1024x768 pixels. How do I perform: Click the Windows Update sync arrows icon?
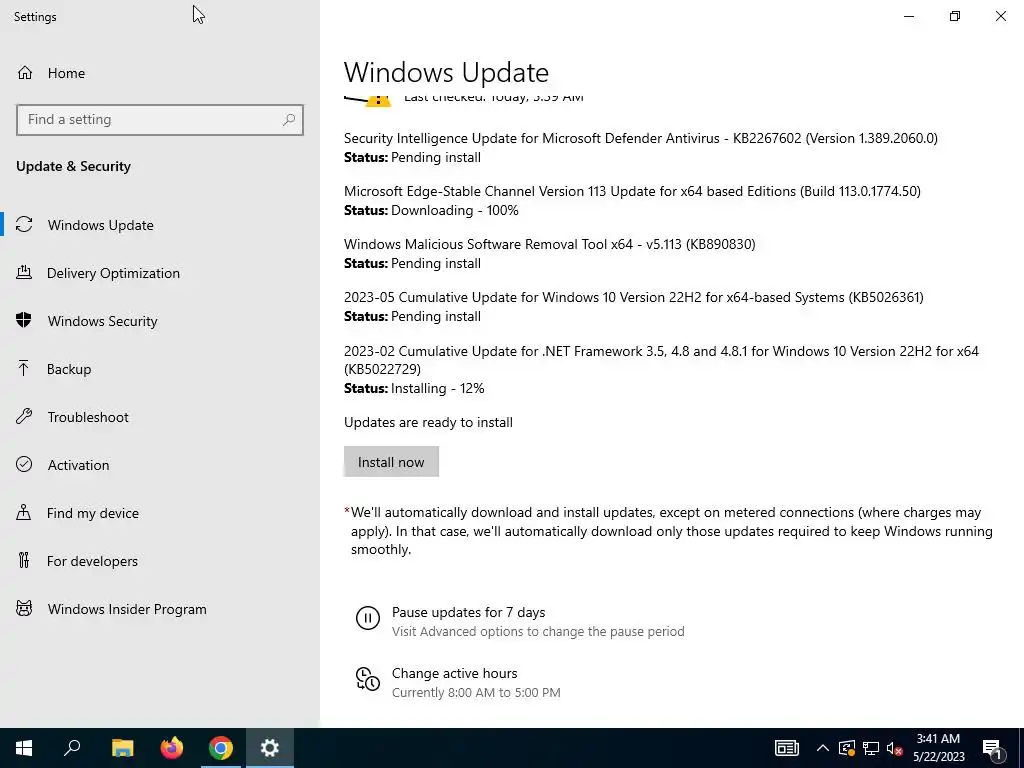click(x=24, y=225)
